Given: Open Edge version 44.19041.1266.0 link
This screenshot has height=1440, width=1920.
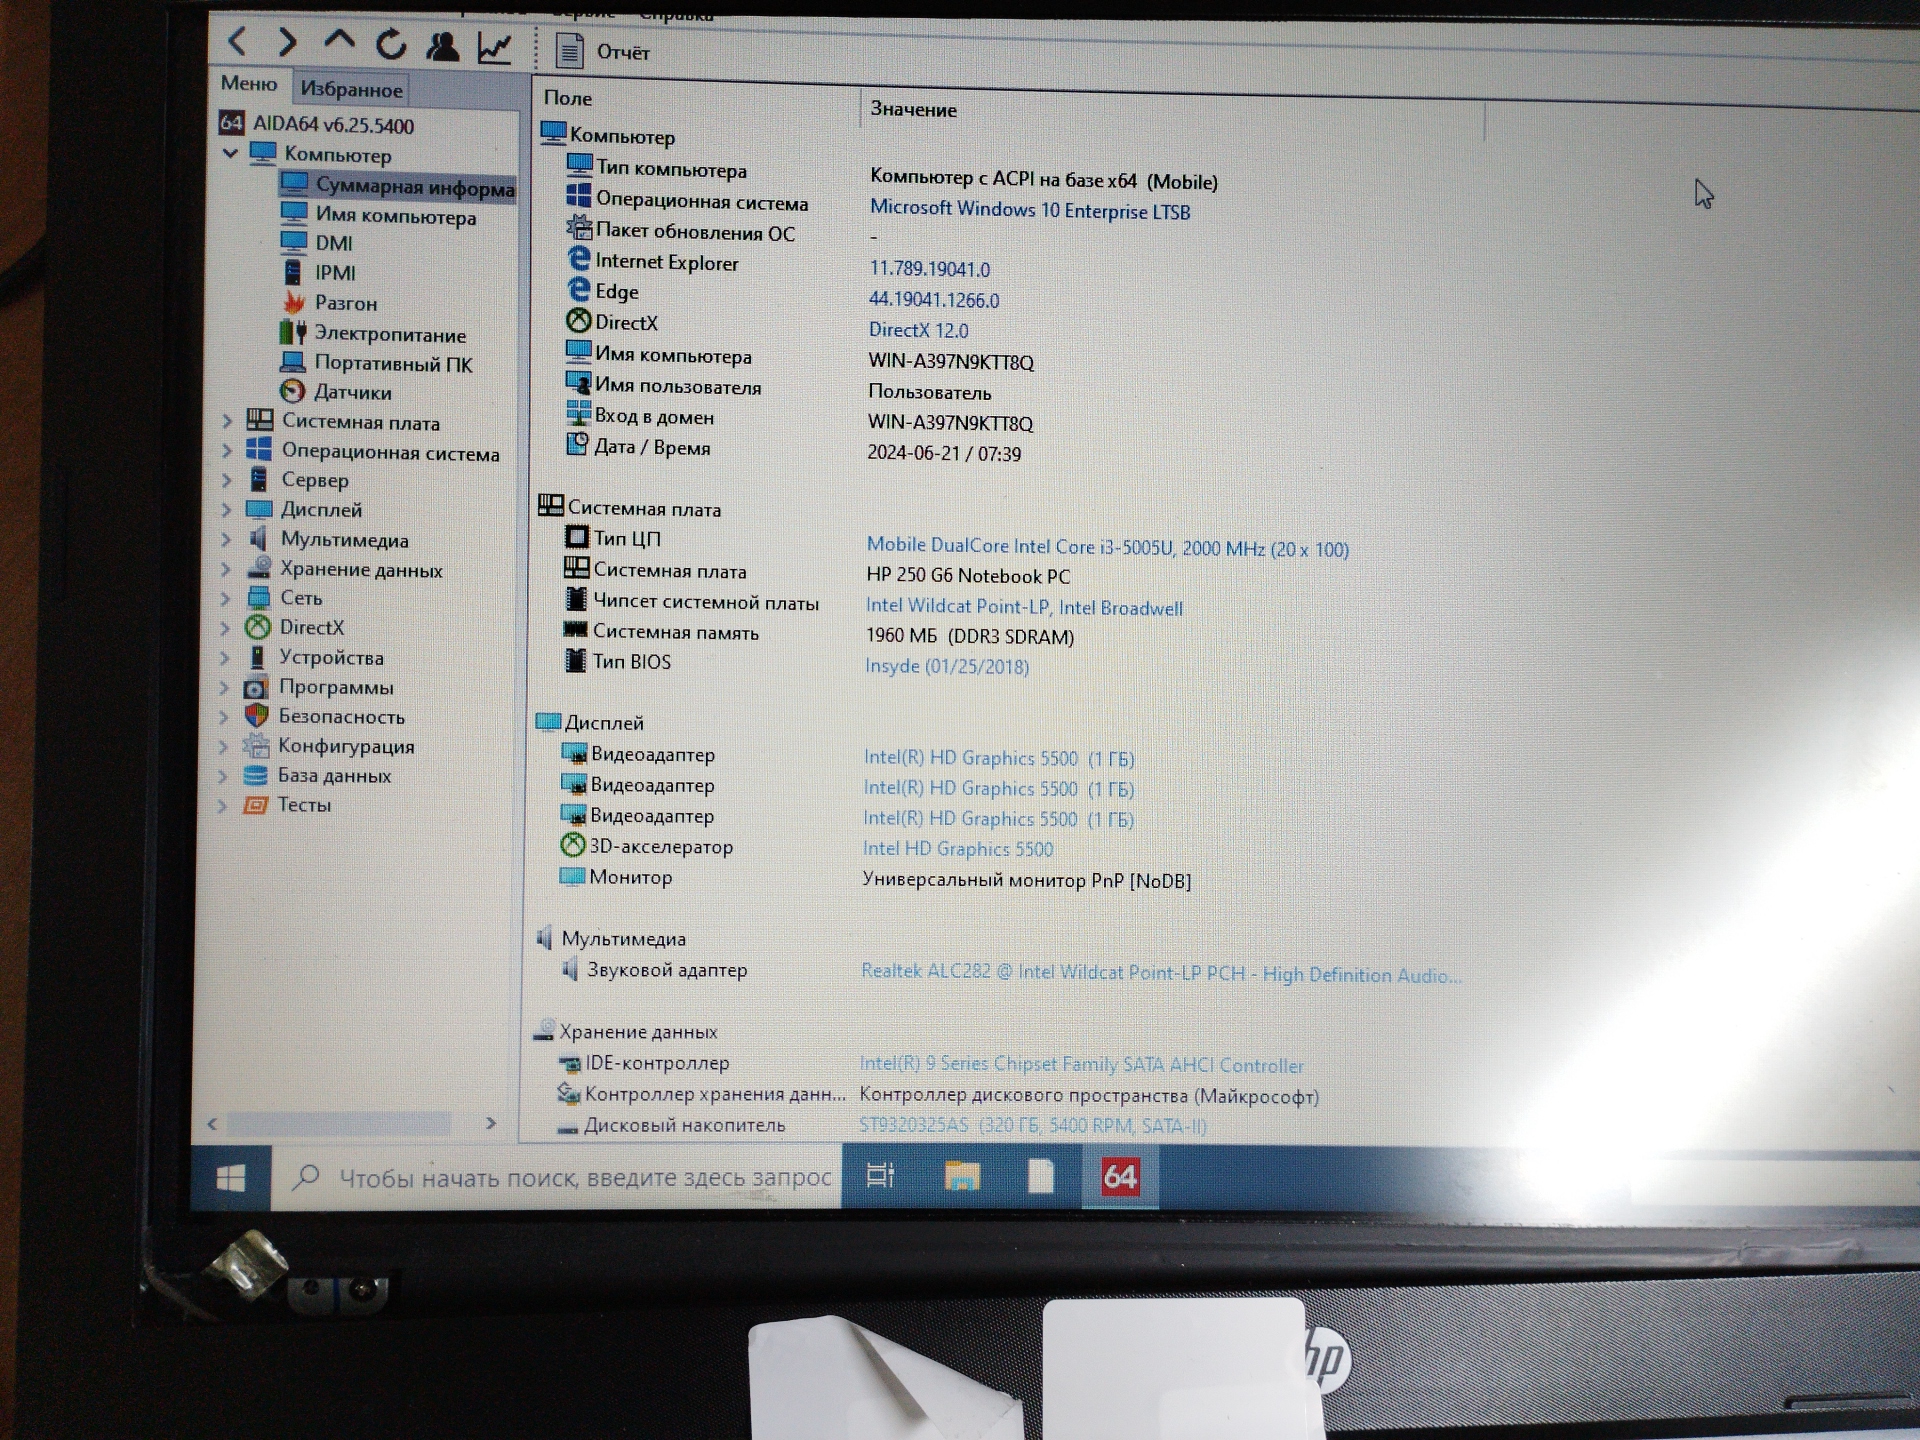Looking at the screenshot, I should click(933, 299).
